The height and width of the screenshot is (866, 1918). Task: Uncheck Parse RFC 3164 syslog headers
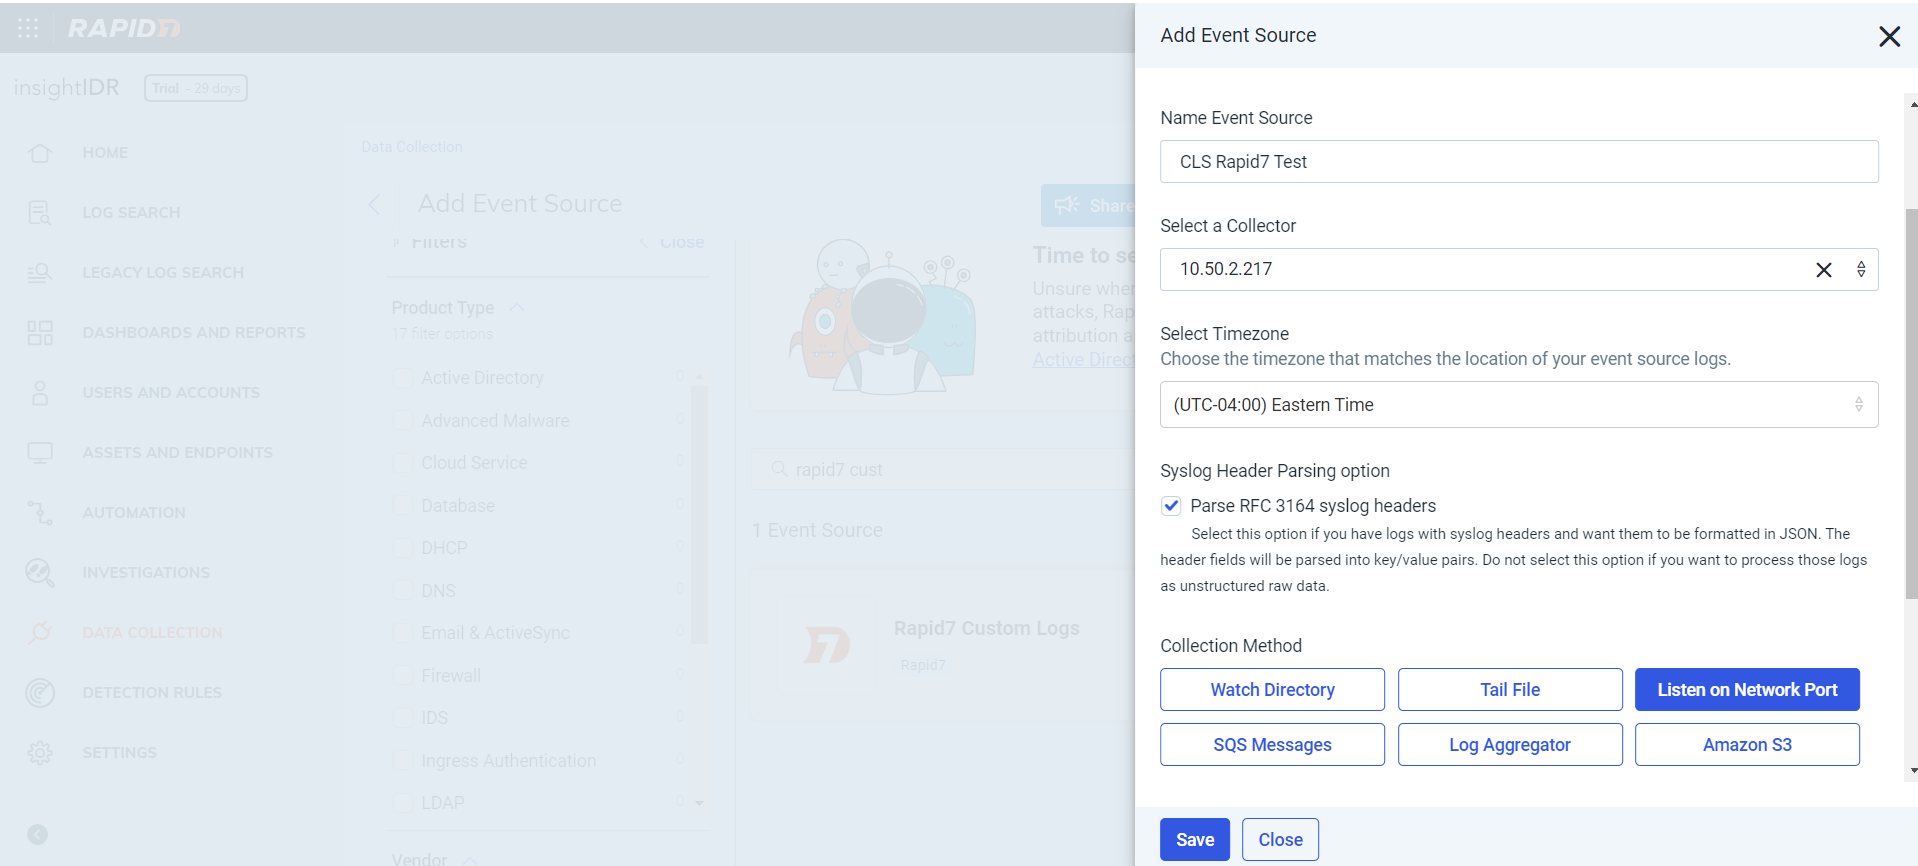pyautogui.click(x=1171, y=506)
